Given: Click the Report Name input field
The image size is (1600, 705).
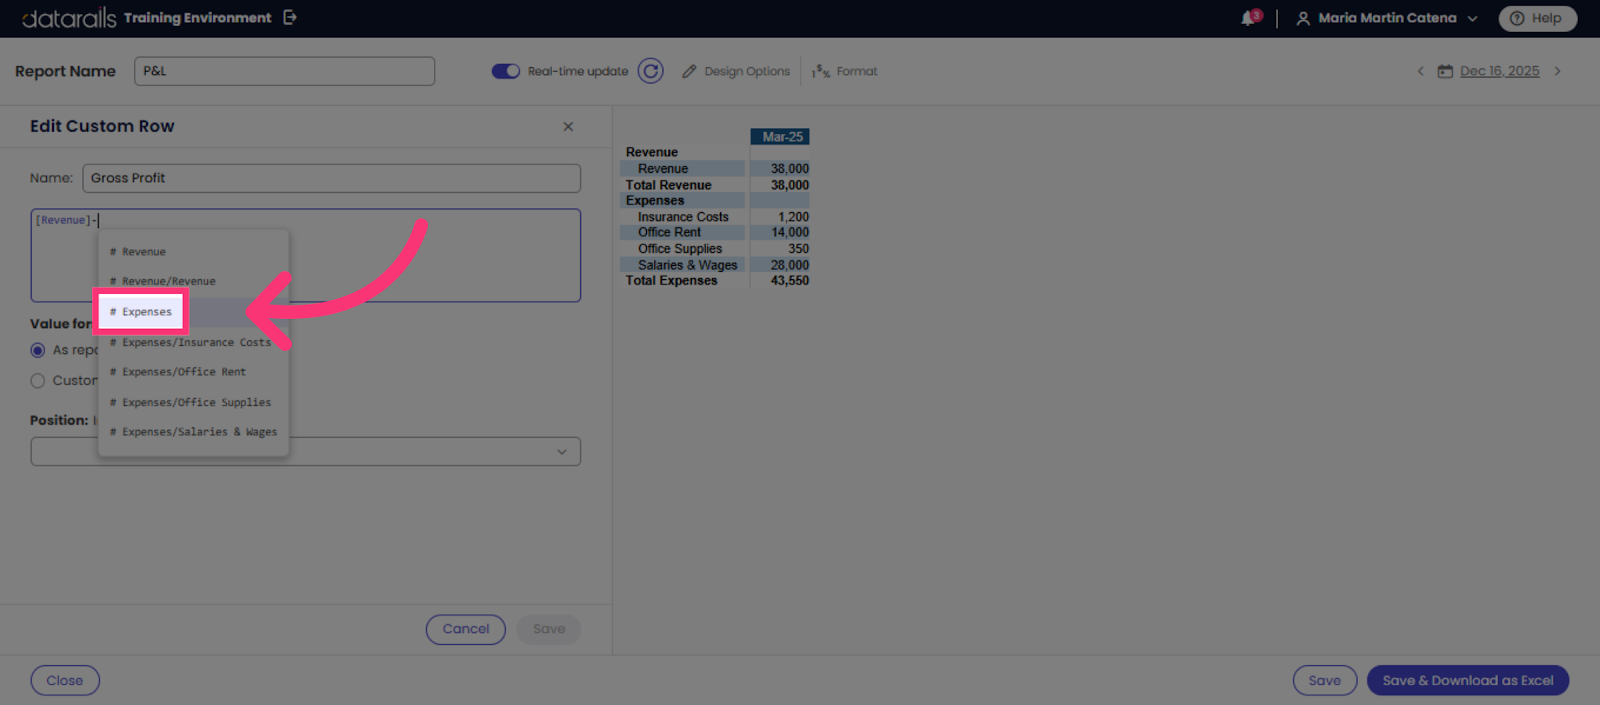Looking at the screenshot, I should tap(284, 71).
